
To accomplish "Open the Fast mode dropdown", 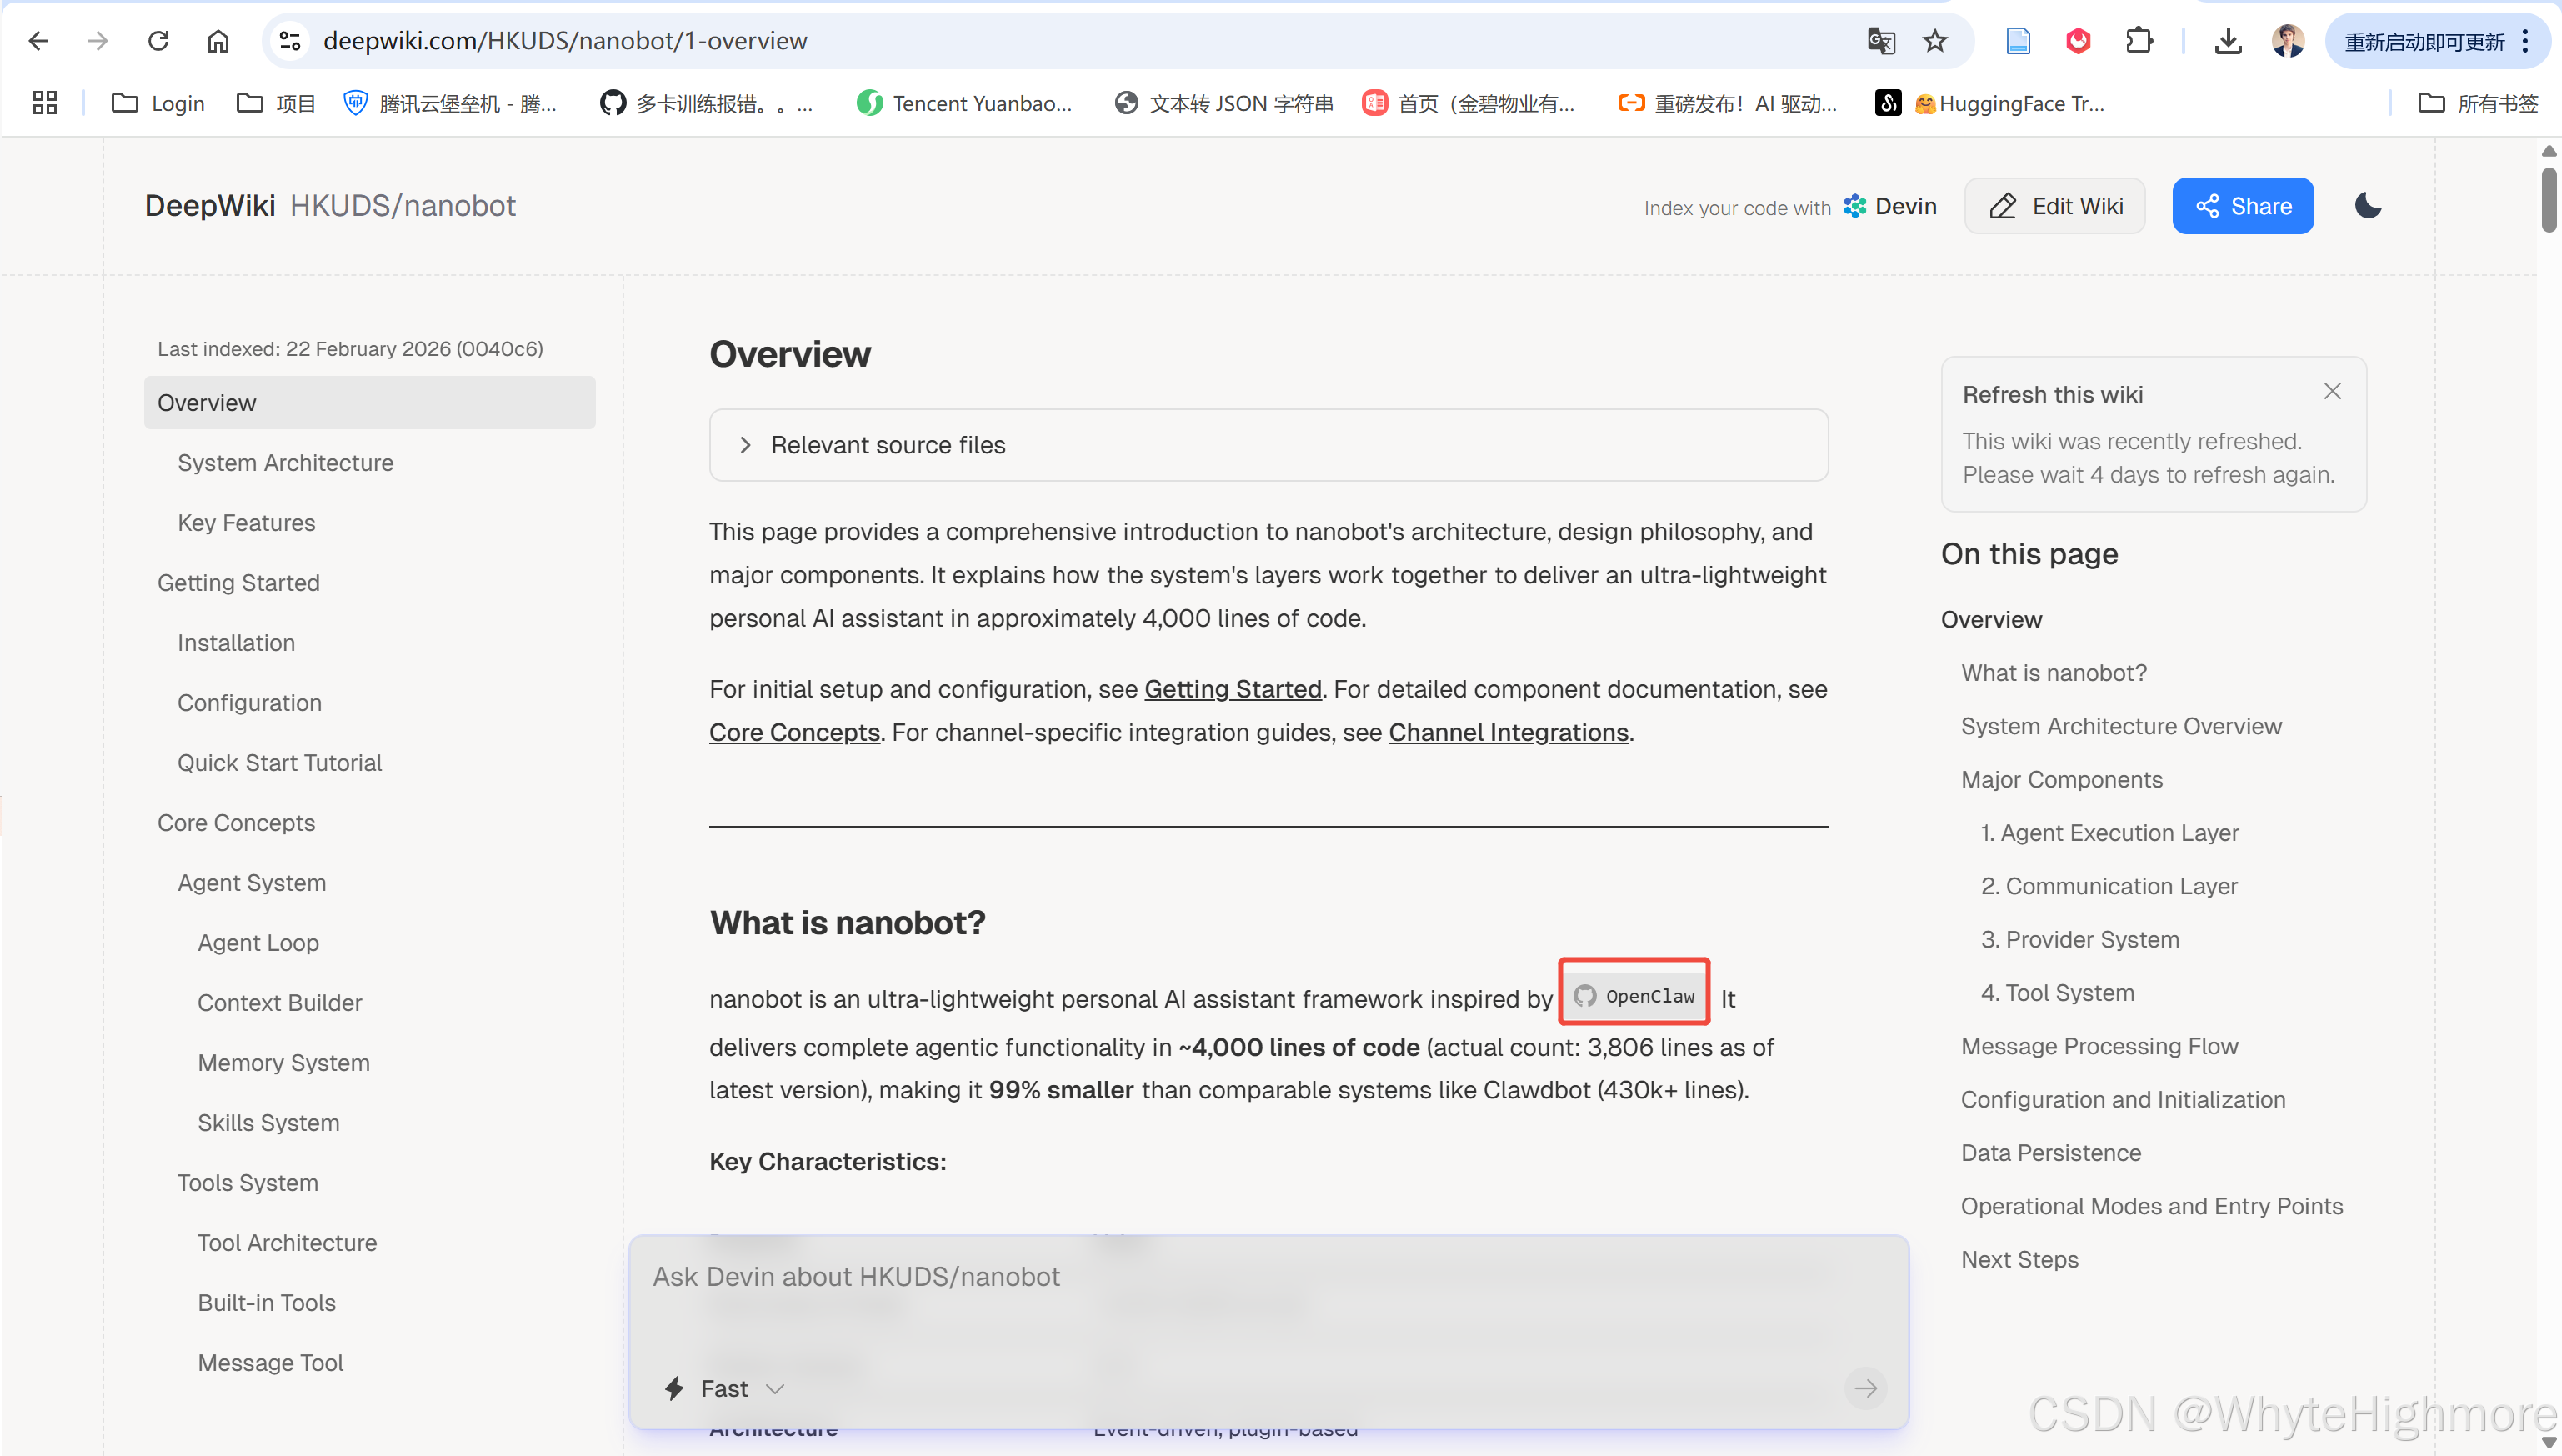I will click(x=725, y=1389).
